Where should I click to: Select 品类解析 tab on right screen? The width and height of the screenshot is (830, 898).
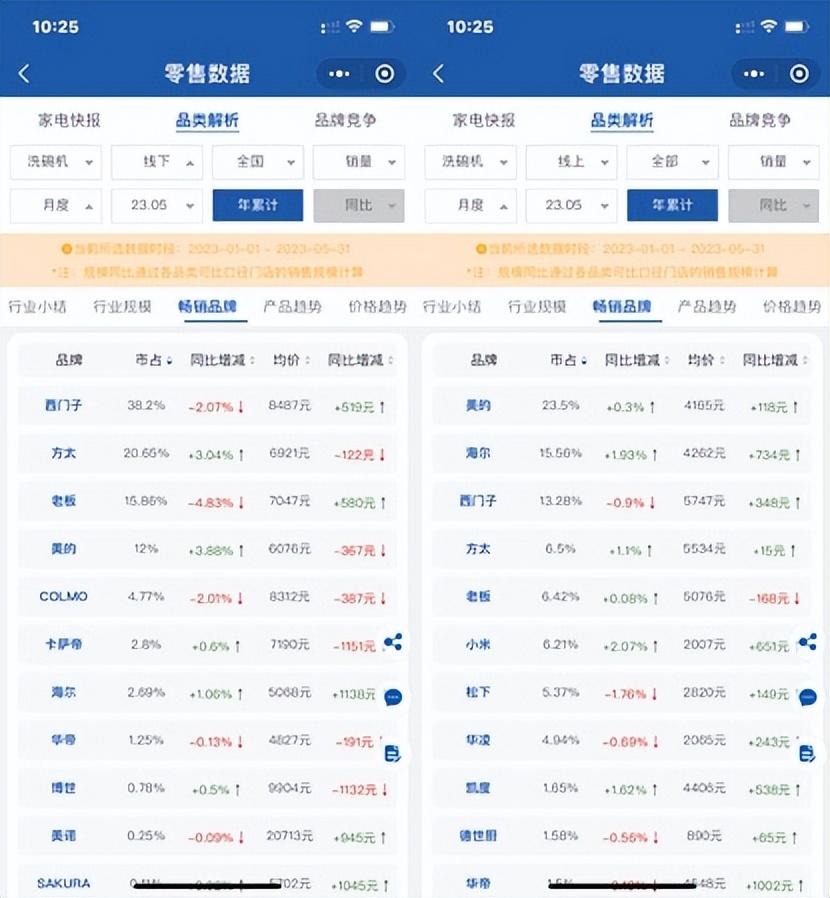click(622, 120)
